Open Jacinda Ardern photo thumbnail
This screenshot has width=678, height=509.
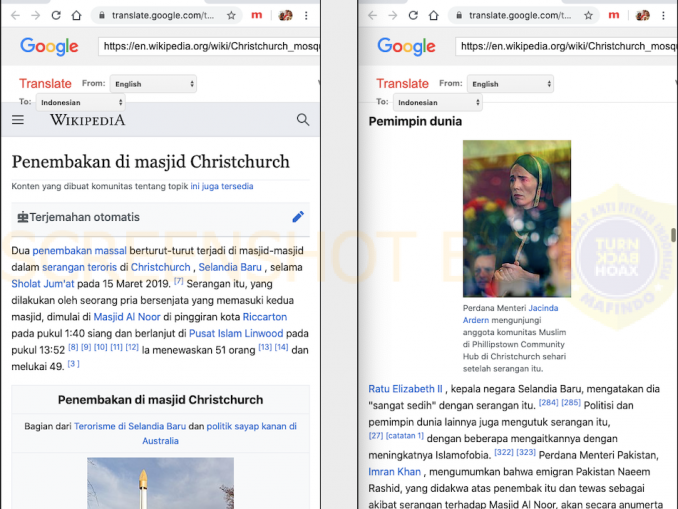(517, 218)
